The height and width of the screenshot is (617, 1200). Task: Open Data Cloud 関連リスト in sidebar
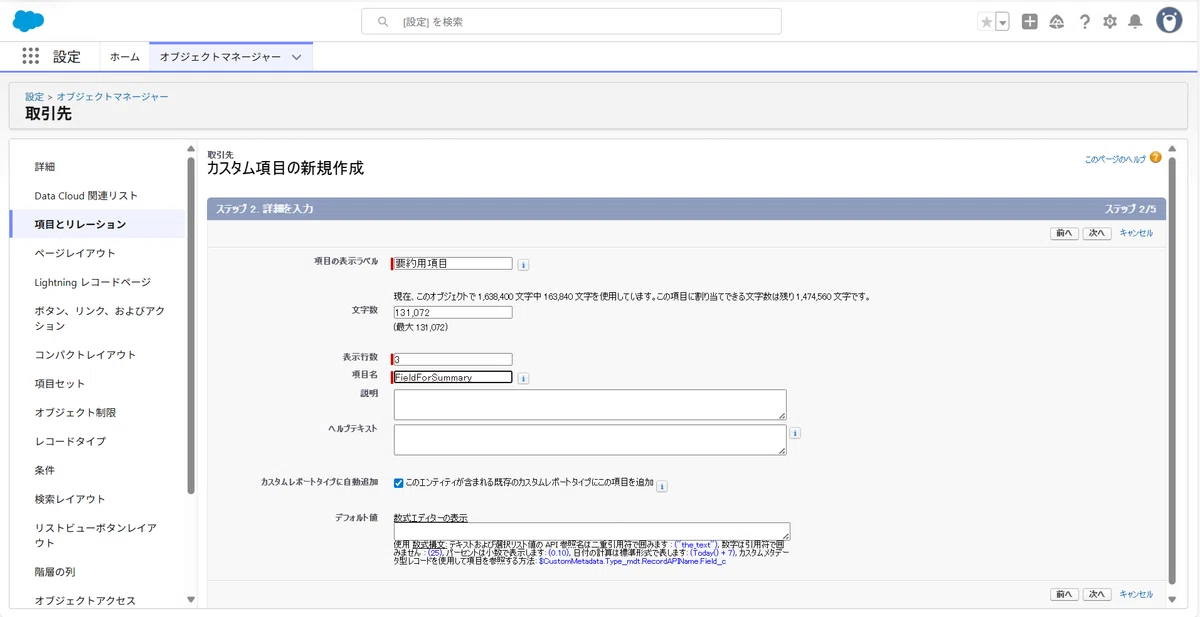86,196
